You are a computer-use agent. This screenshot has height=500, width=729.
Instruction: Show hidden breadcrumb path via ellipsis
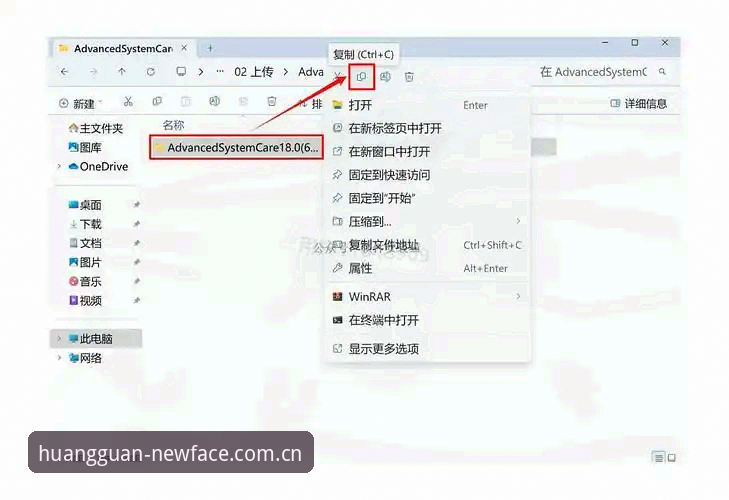point(220,72)
